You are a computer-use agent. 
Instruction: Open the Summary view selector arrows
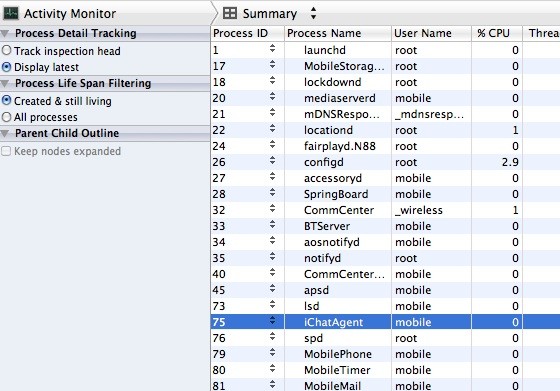pyautogui.click(x=313, y=13)
